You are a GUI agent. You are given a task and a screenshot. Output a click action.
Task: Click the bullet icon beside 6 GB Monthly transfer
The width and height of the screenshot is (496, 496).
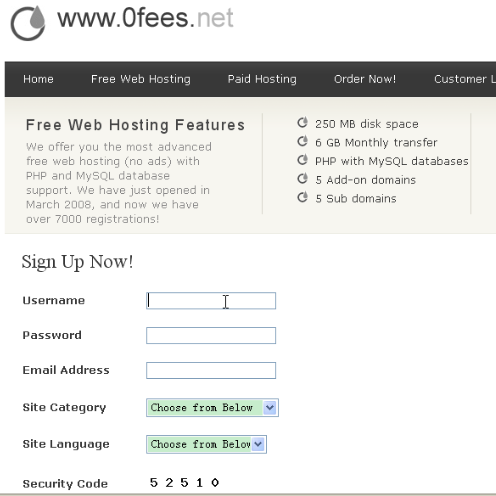pos(302,141)
